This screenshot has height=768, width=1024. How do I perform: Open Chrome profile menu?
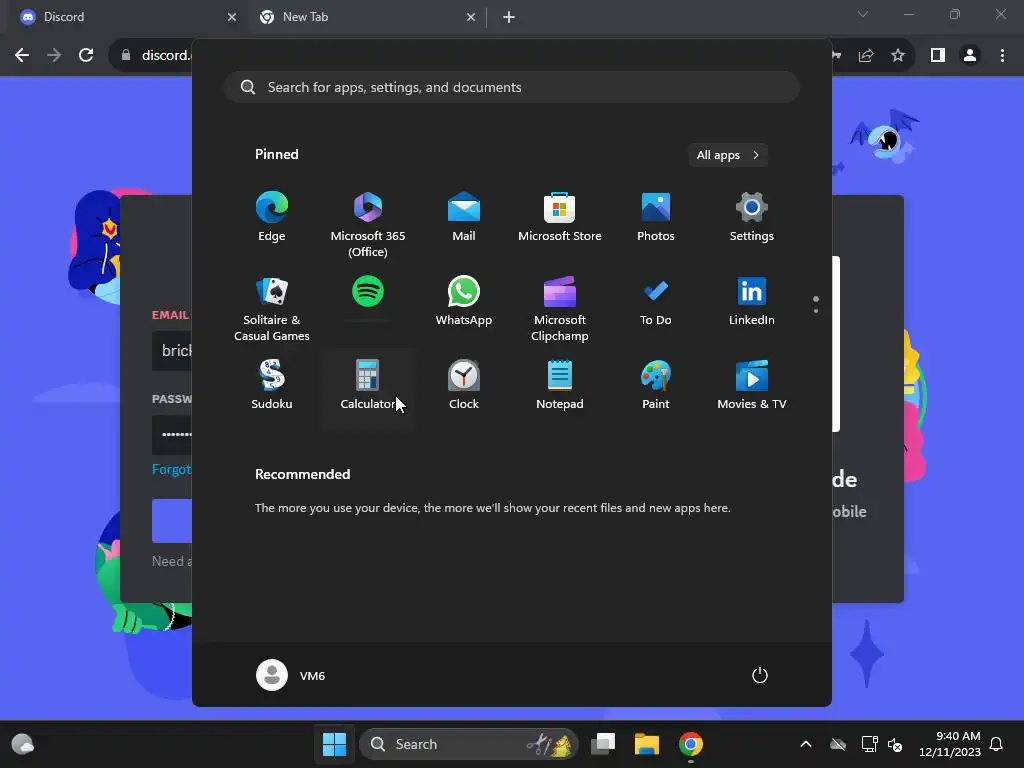pos(970,56)
